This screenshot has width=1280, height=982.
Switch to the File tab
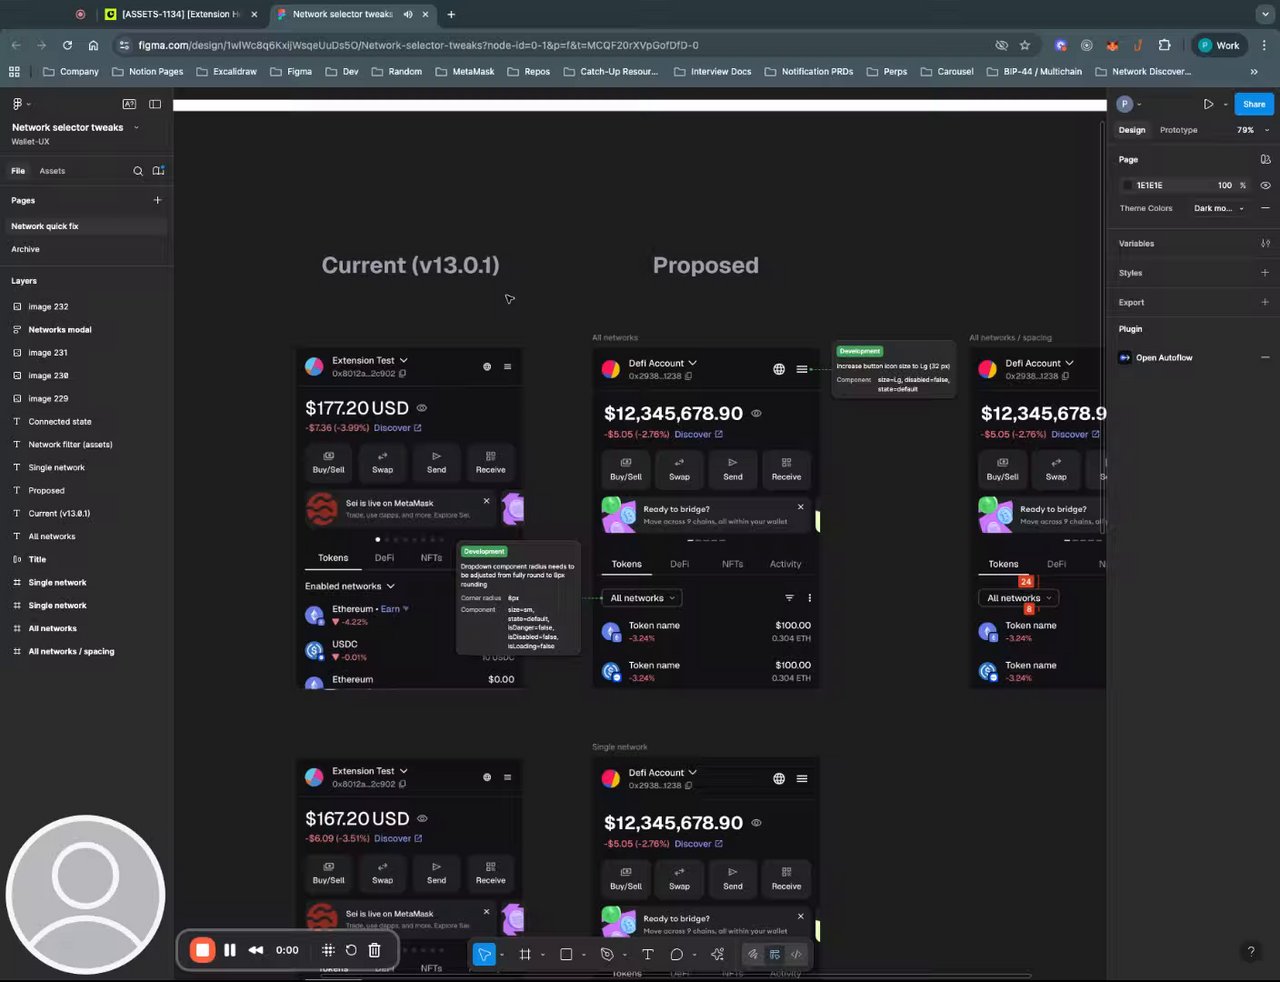18,171
